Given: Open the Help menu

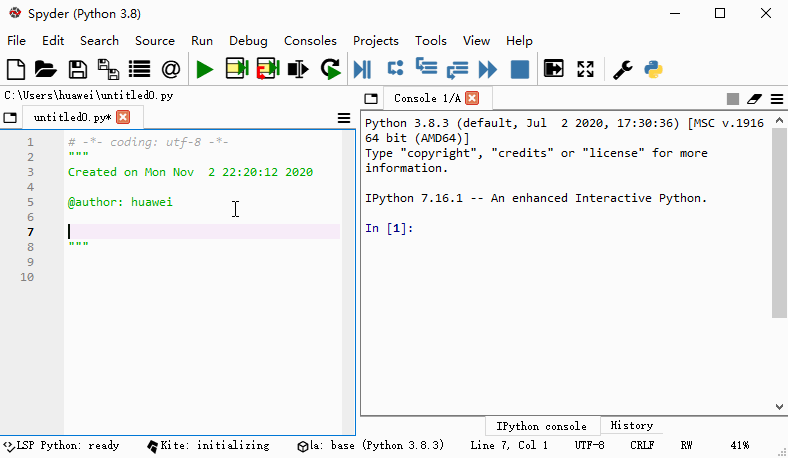Looking at the screenshot, I should click(519, 41).
